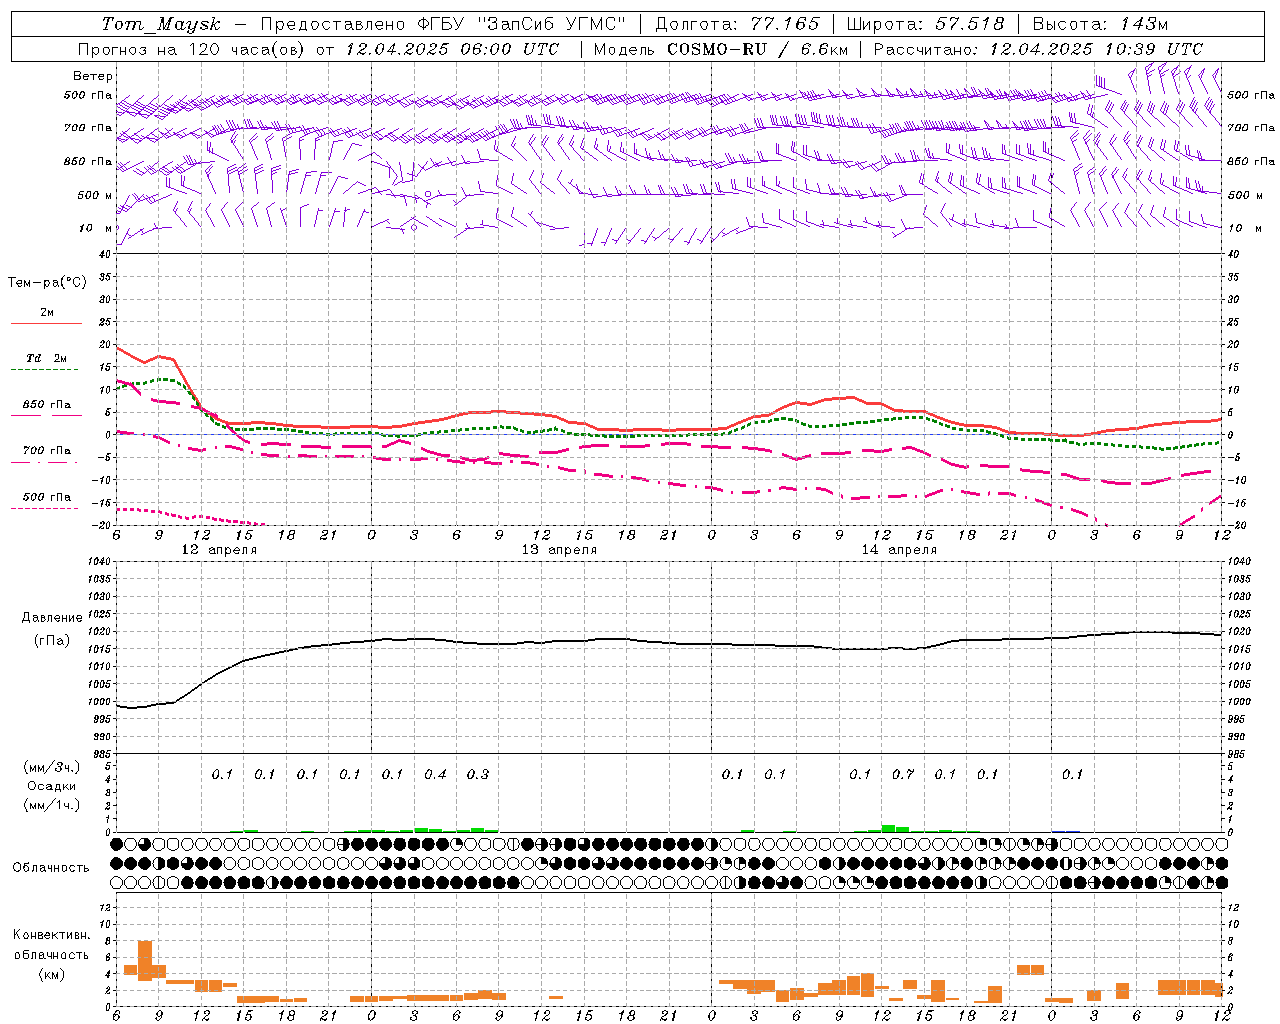Click the 'Td 2м' dew point legend label
This screenshot has height=1024, width=1280.
(x=47, y=358)
